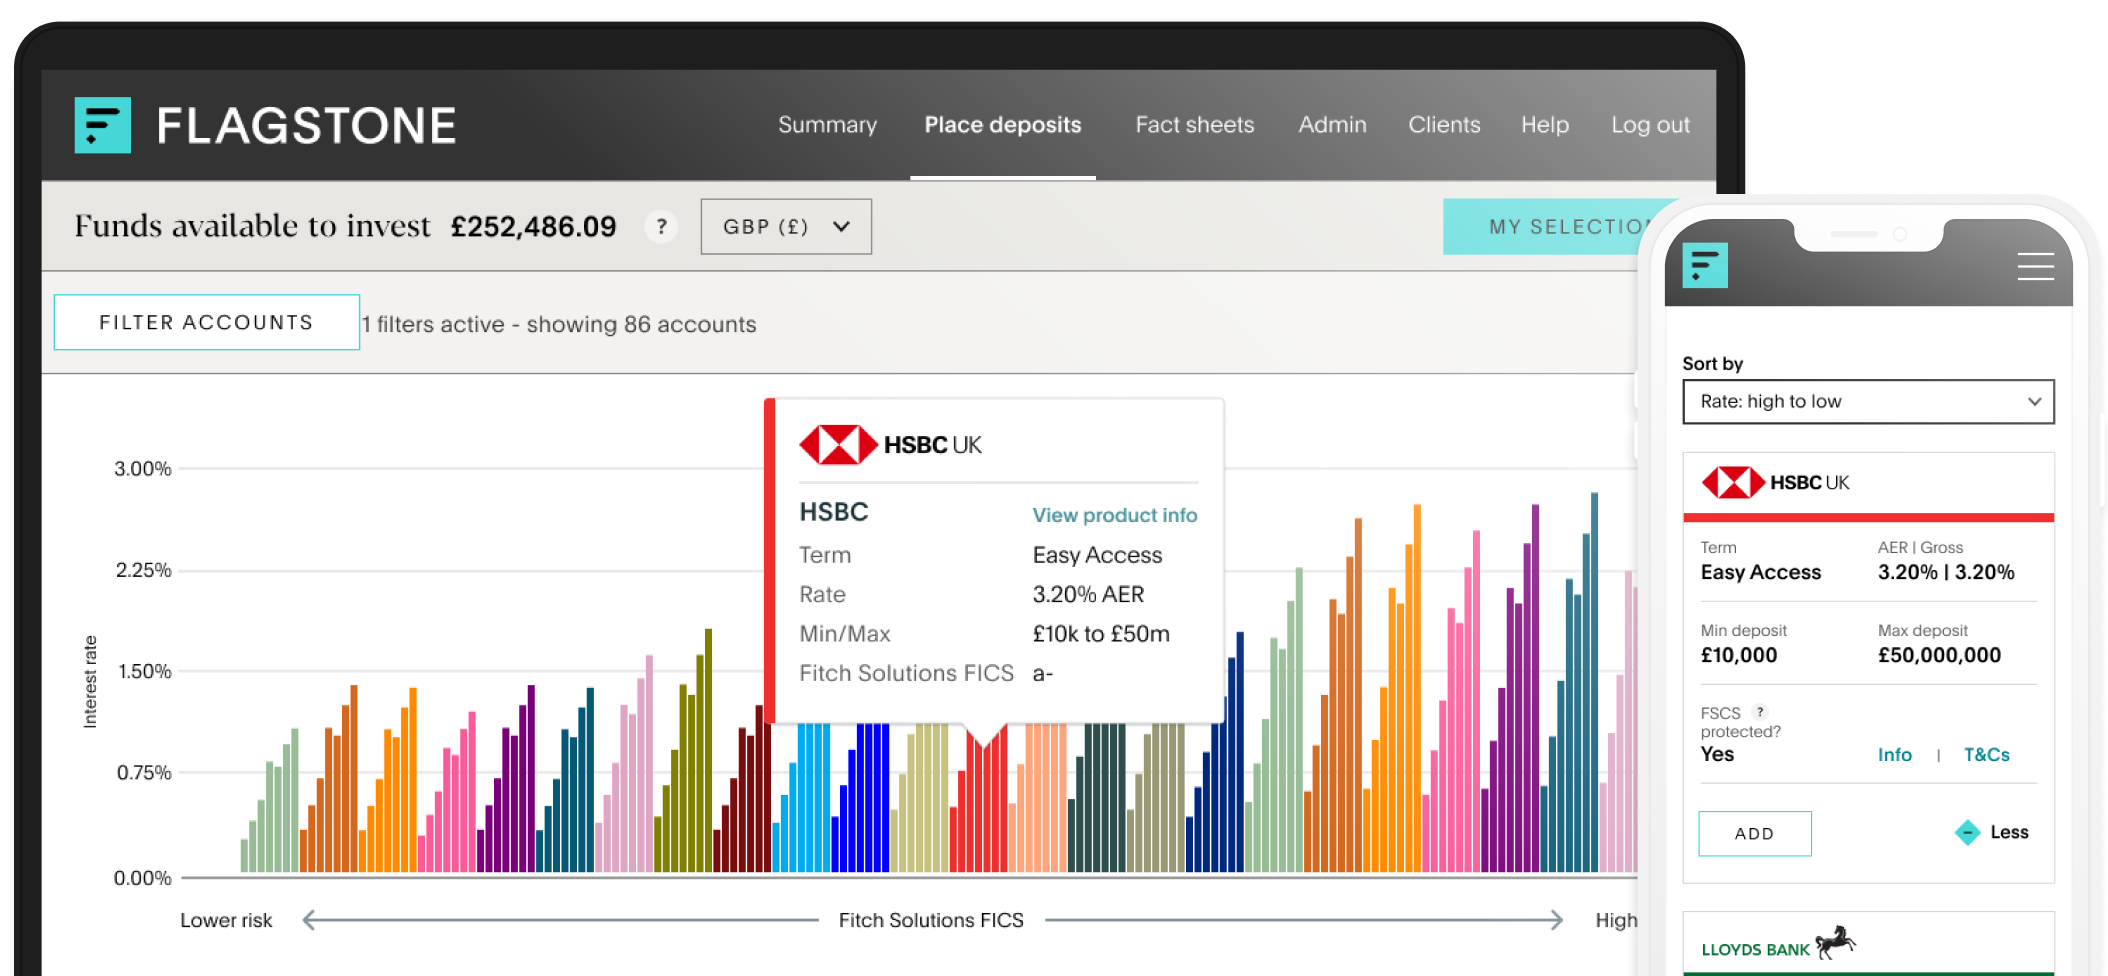Image resolution: width=2108 pixels, height=976 pixels.
Task: Click the tallest teal bar near the chart's right edge
Action: point(1595,682)
